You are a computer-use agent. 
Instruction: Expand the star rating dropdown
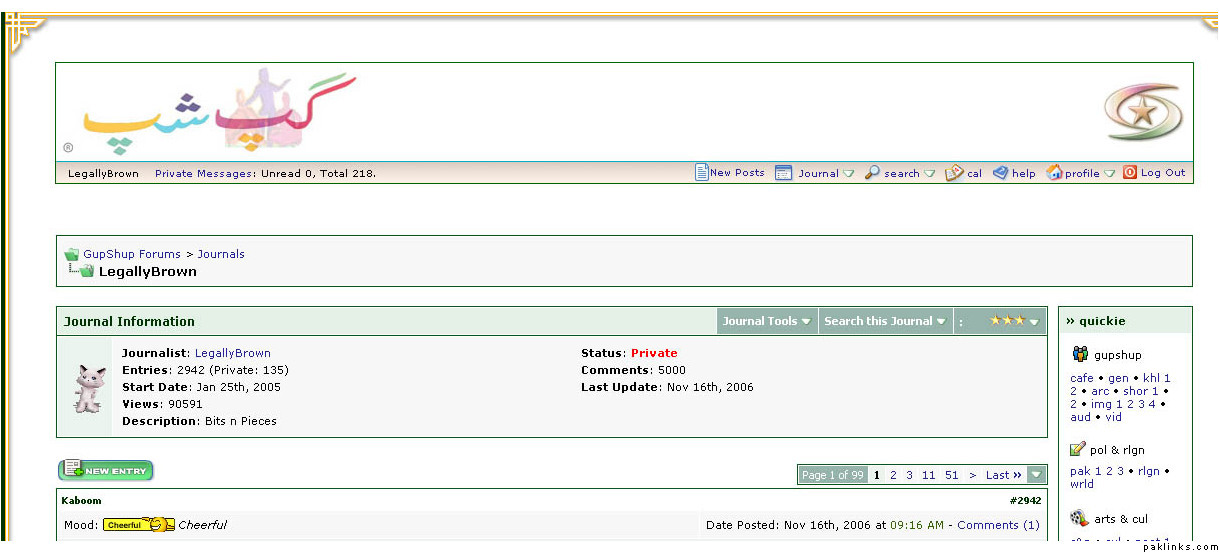[1014, 321]
